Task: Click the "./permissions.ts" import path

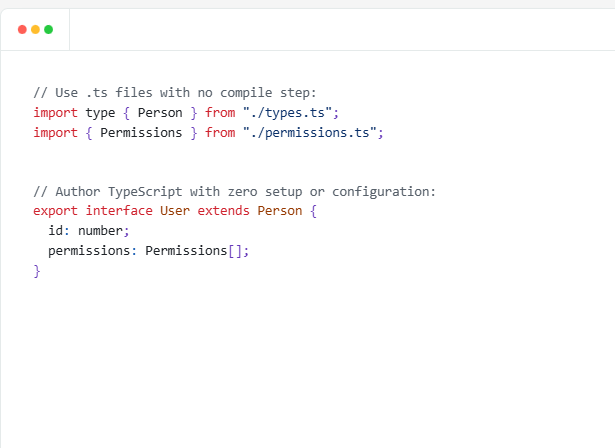Action: (x=313, y=132)
